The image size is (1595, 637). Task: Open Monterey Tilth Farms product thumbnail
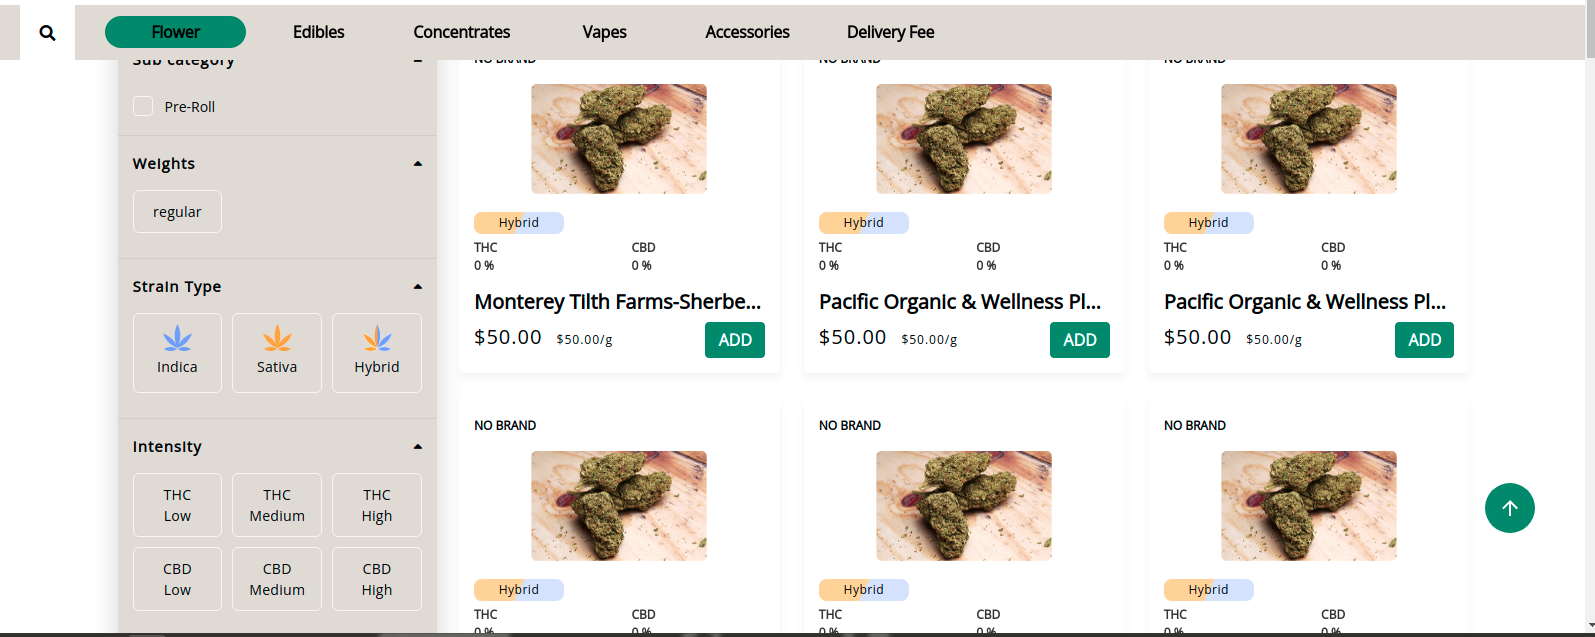pos(619,139)
